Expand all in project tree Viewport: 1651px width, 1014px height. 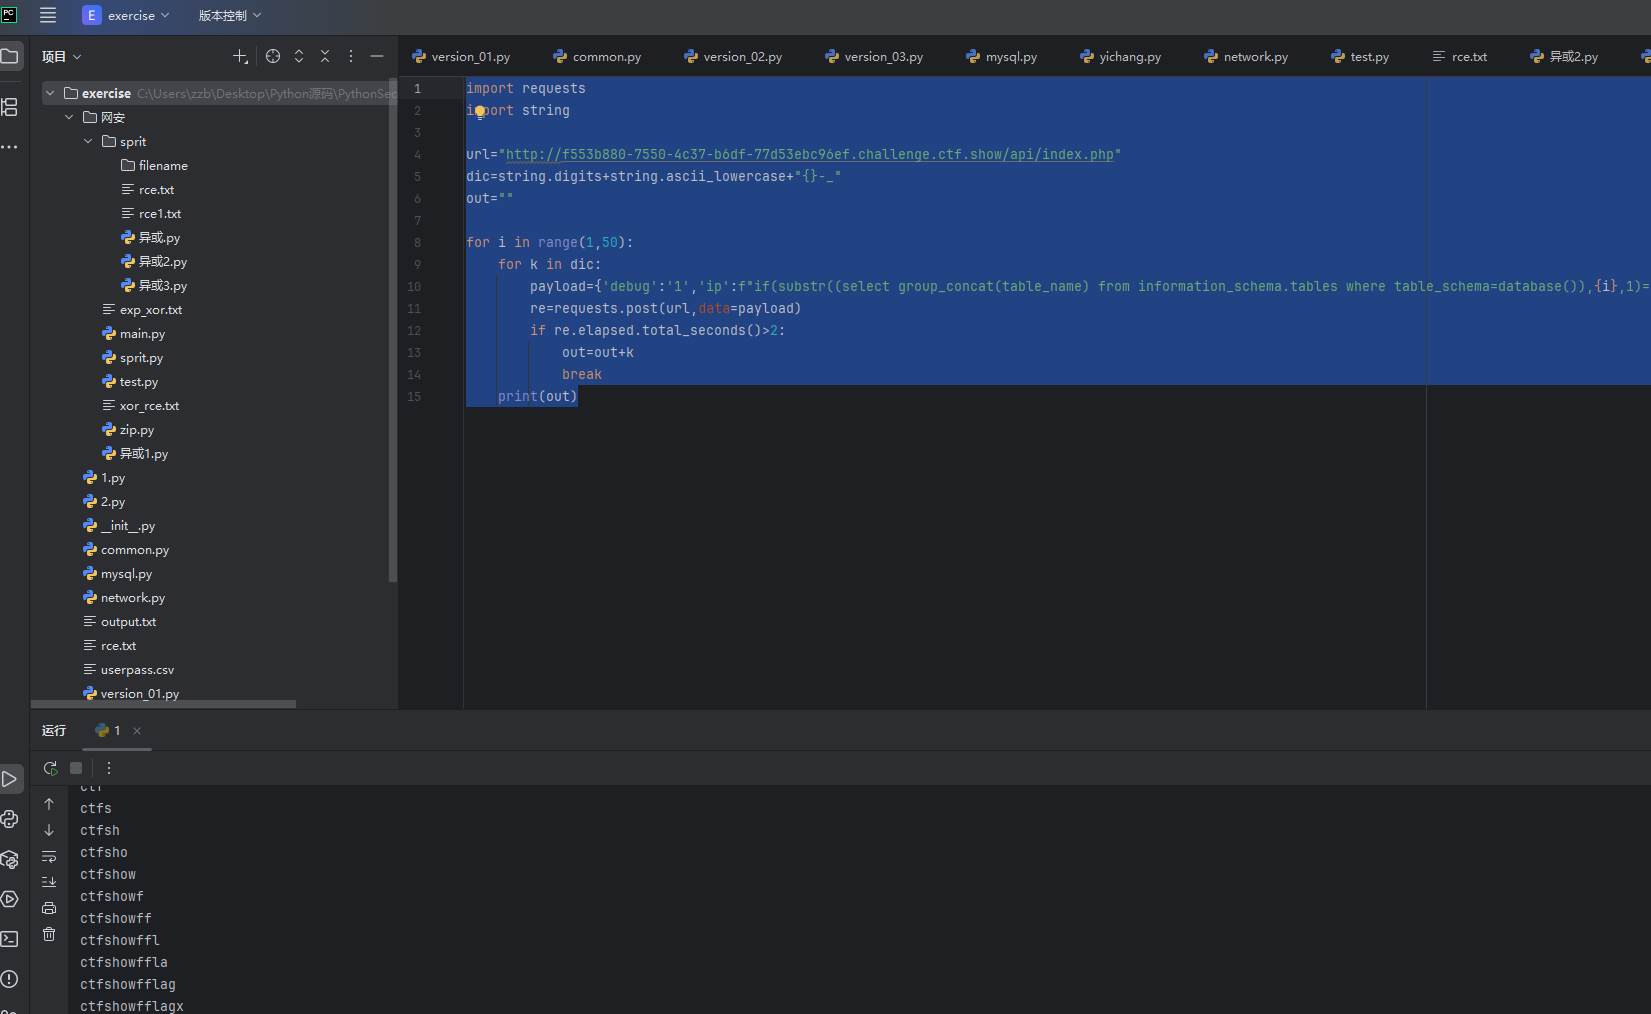[x=298, y=56]
